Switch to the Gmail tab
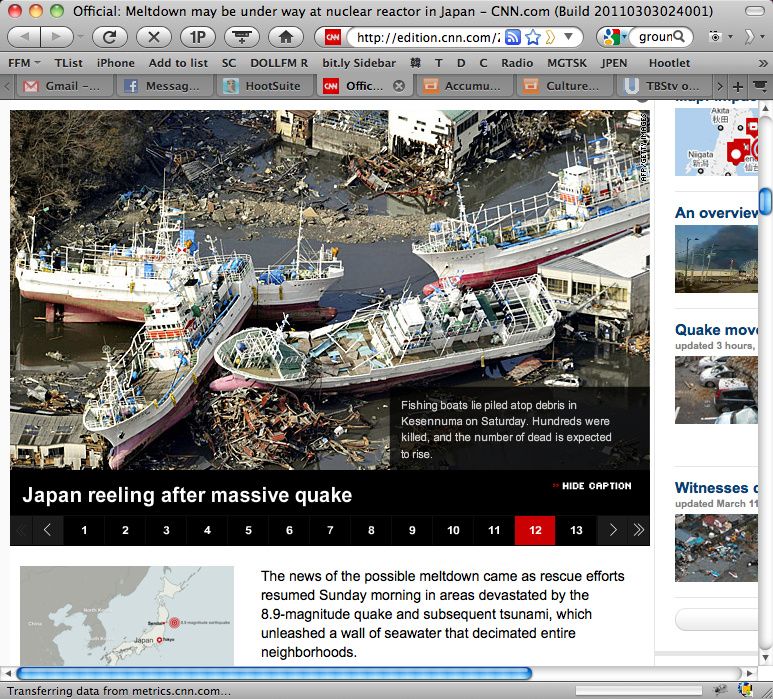Viewport: 773px width, 699px height. tap(62, 86)
